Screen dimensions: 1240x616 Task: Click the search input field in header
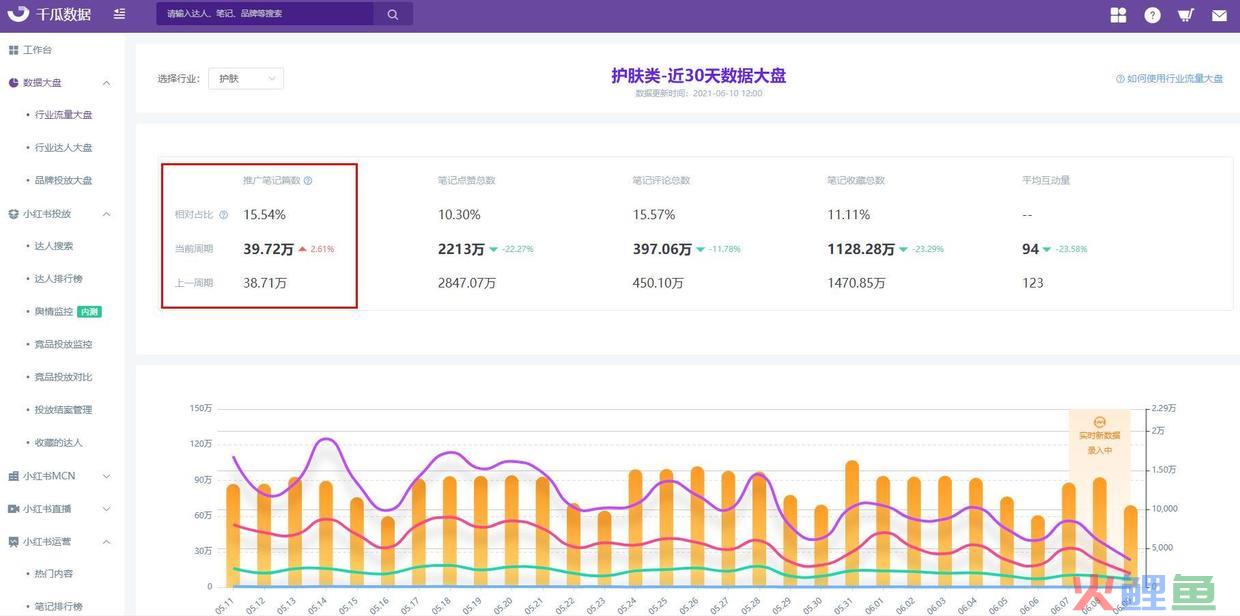[x=265, y=14]
